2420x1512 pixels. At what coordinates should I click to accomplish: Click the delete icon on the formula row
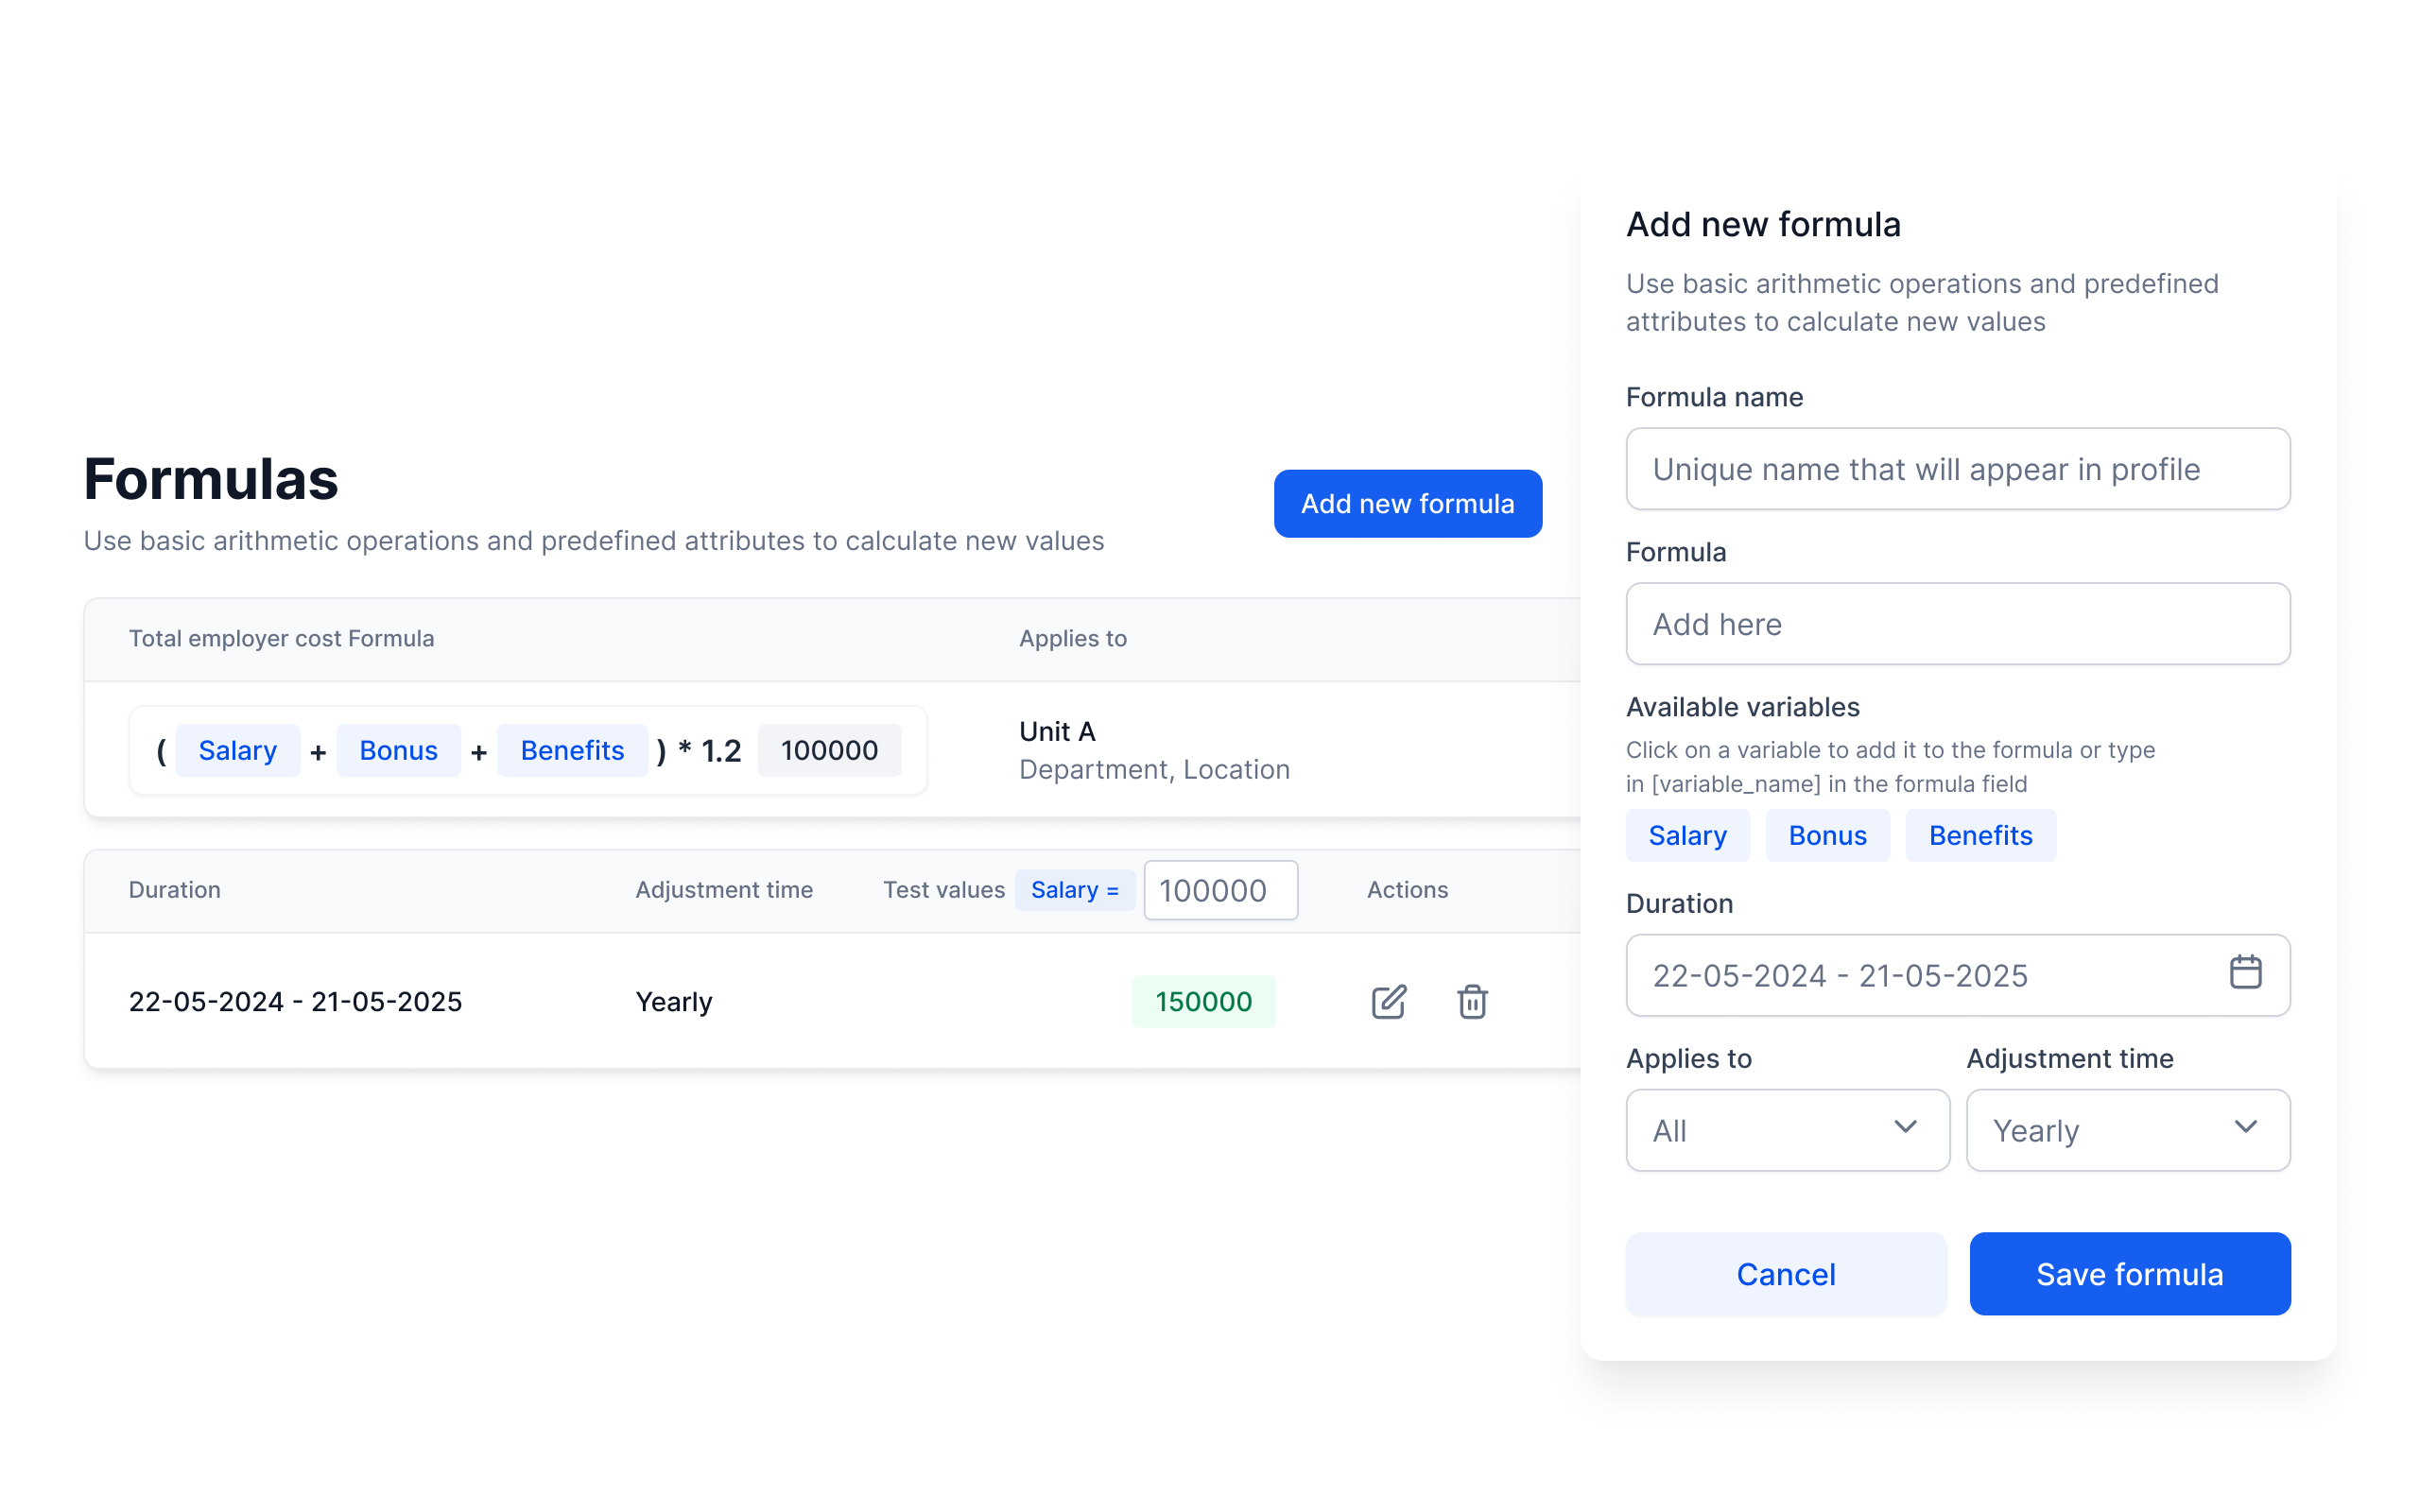[x=1472, y=1000]
